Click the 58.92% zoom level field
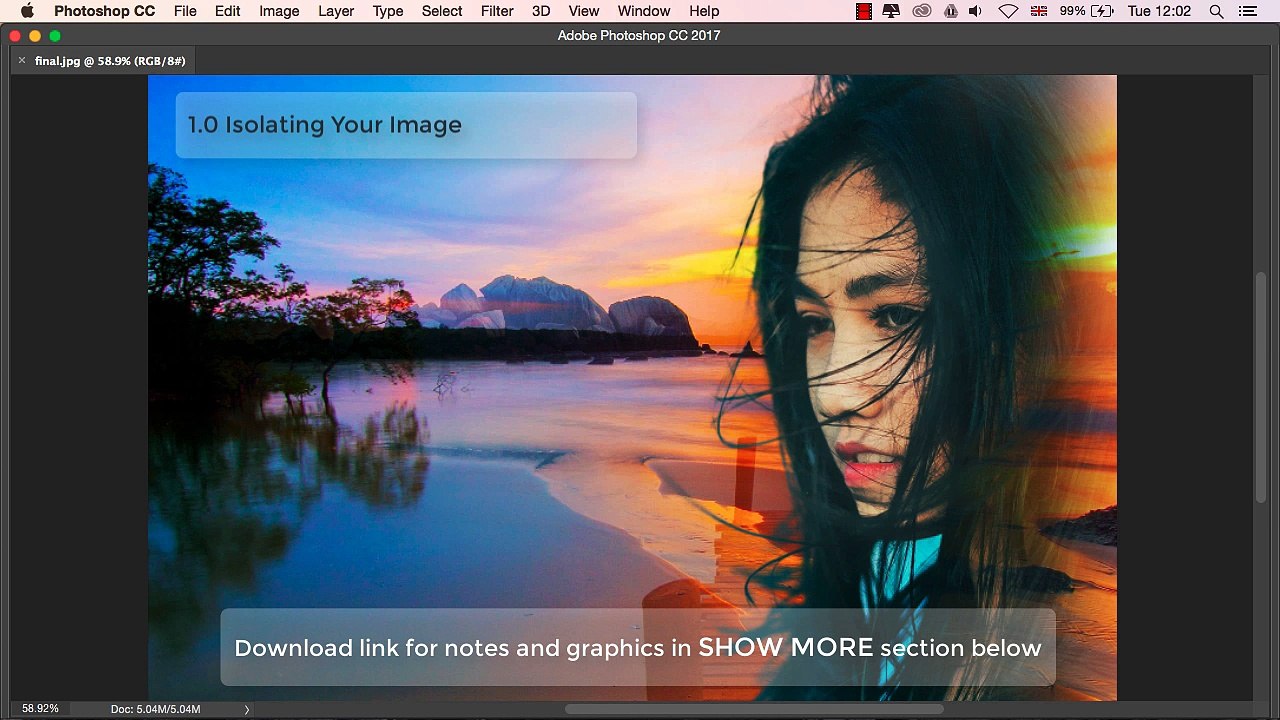Screen dimensions: 1280x720 click(x=40, y=709)
